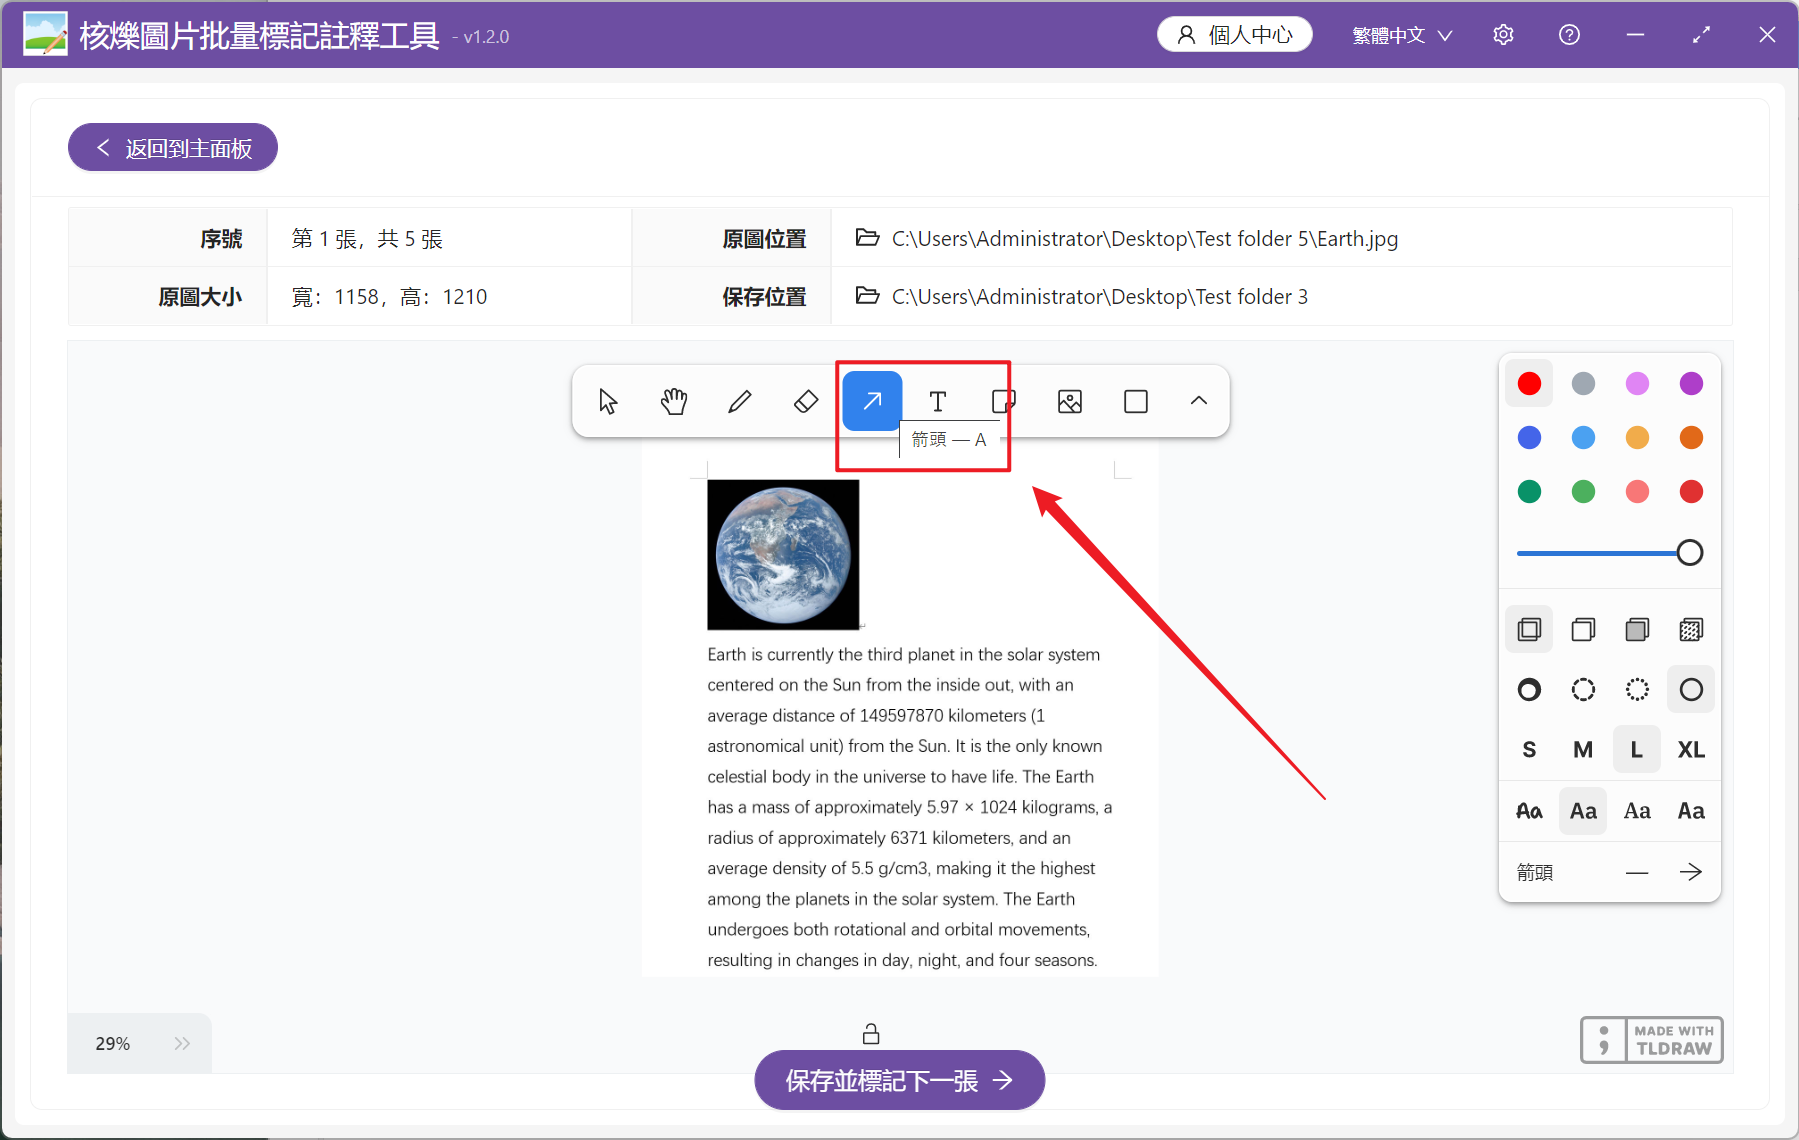Click the fullscreen expand window icon
This screenshot has width=1799, height=1140.
1701,35
